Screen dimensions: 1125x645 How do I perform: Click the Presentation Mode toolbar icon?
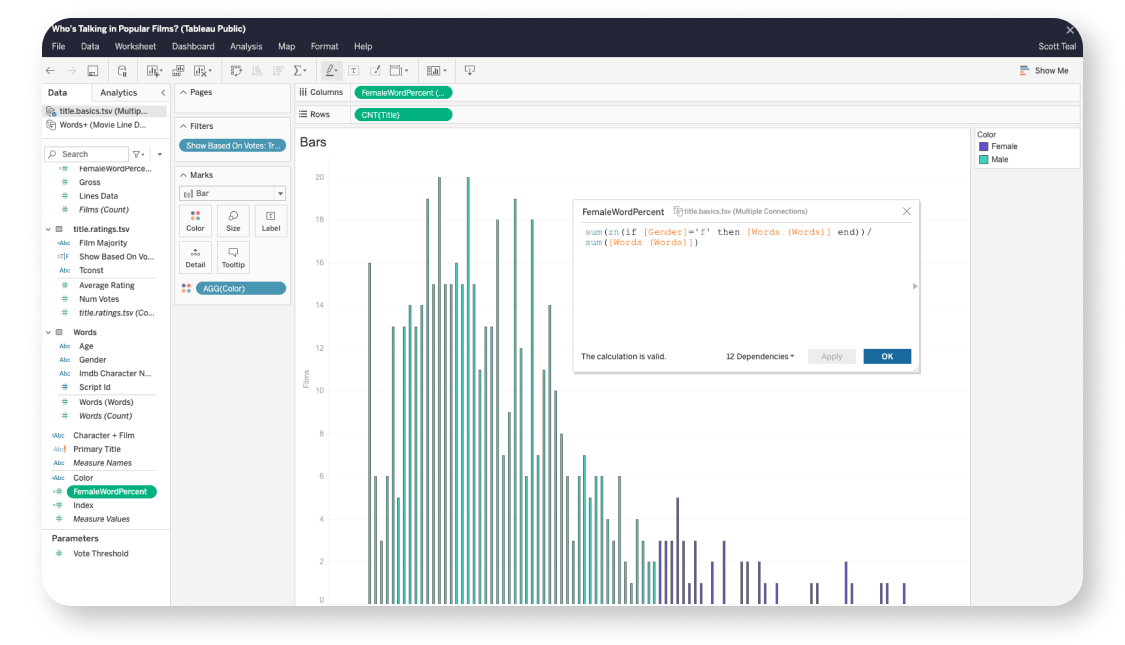click(470, 71)
